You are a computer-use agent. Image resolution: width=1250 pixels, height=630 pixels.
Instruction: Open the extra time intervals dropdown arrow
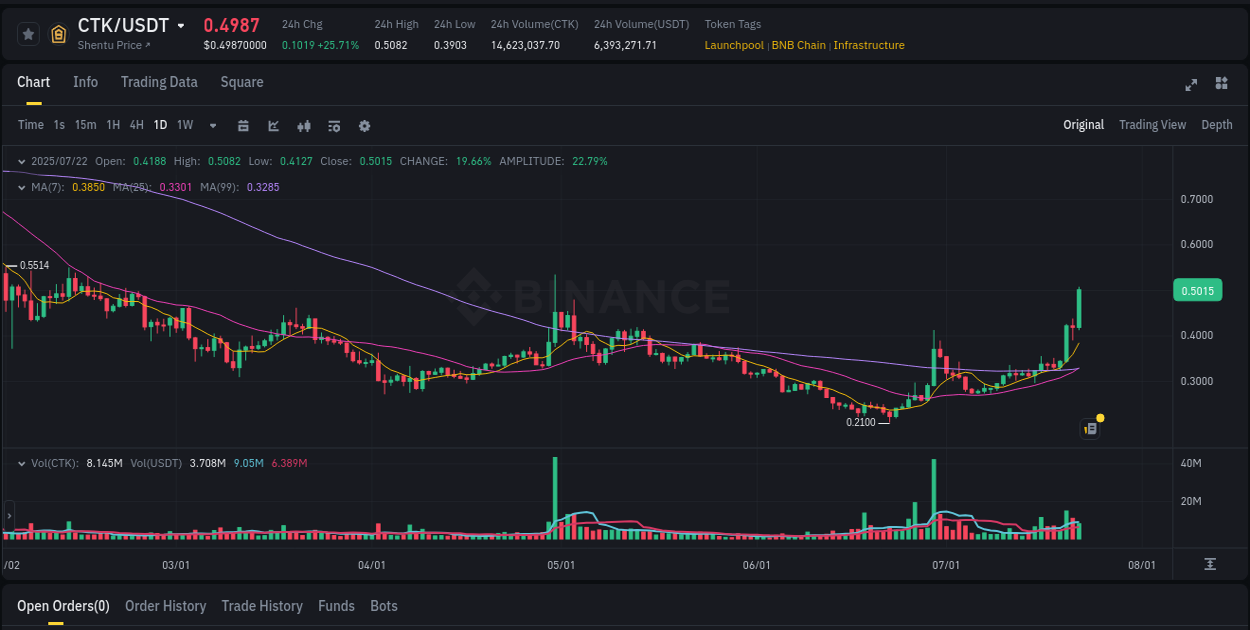pyautogui.click(x=211, y=125)
